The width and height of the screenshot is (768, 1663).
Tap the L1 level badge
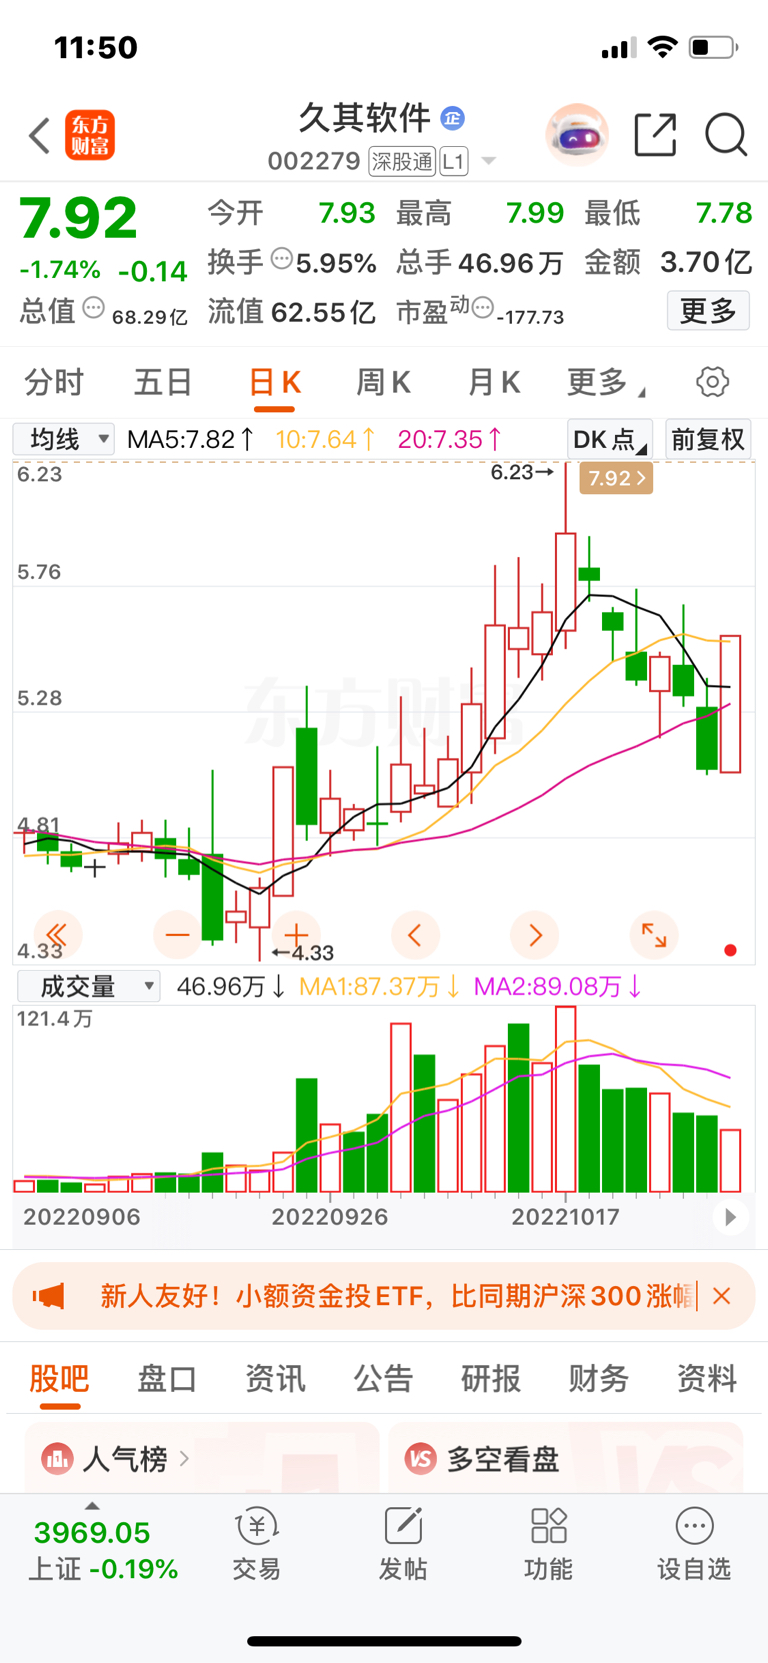[x=454, y=161]
